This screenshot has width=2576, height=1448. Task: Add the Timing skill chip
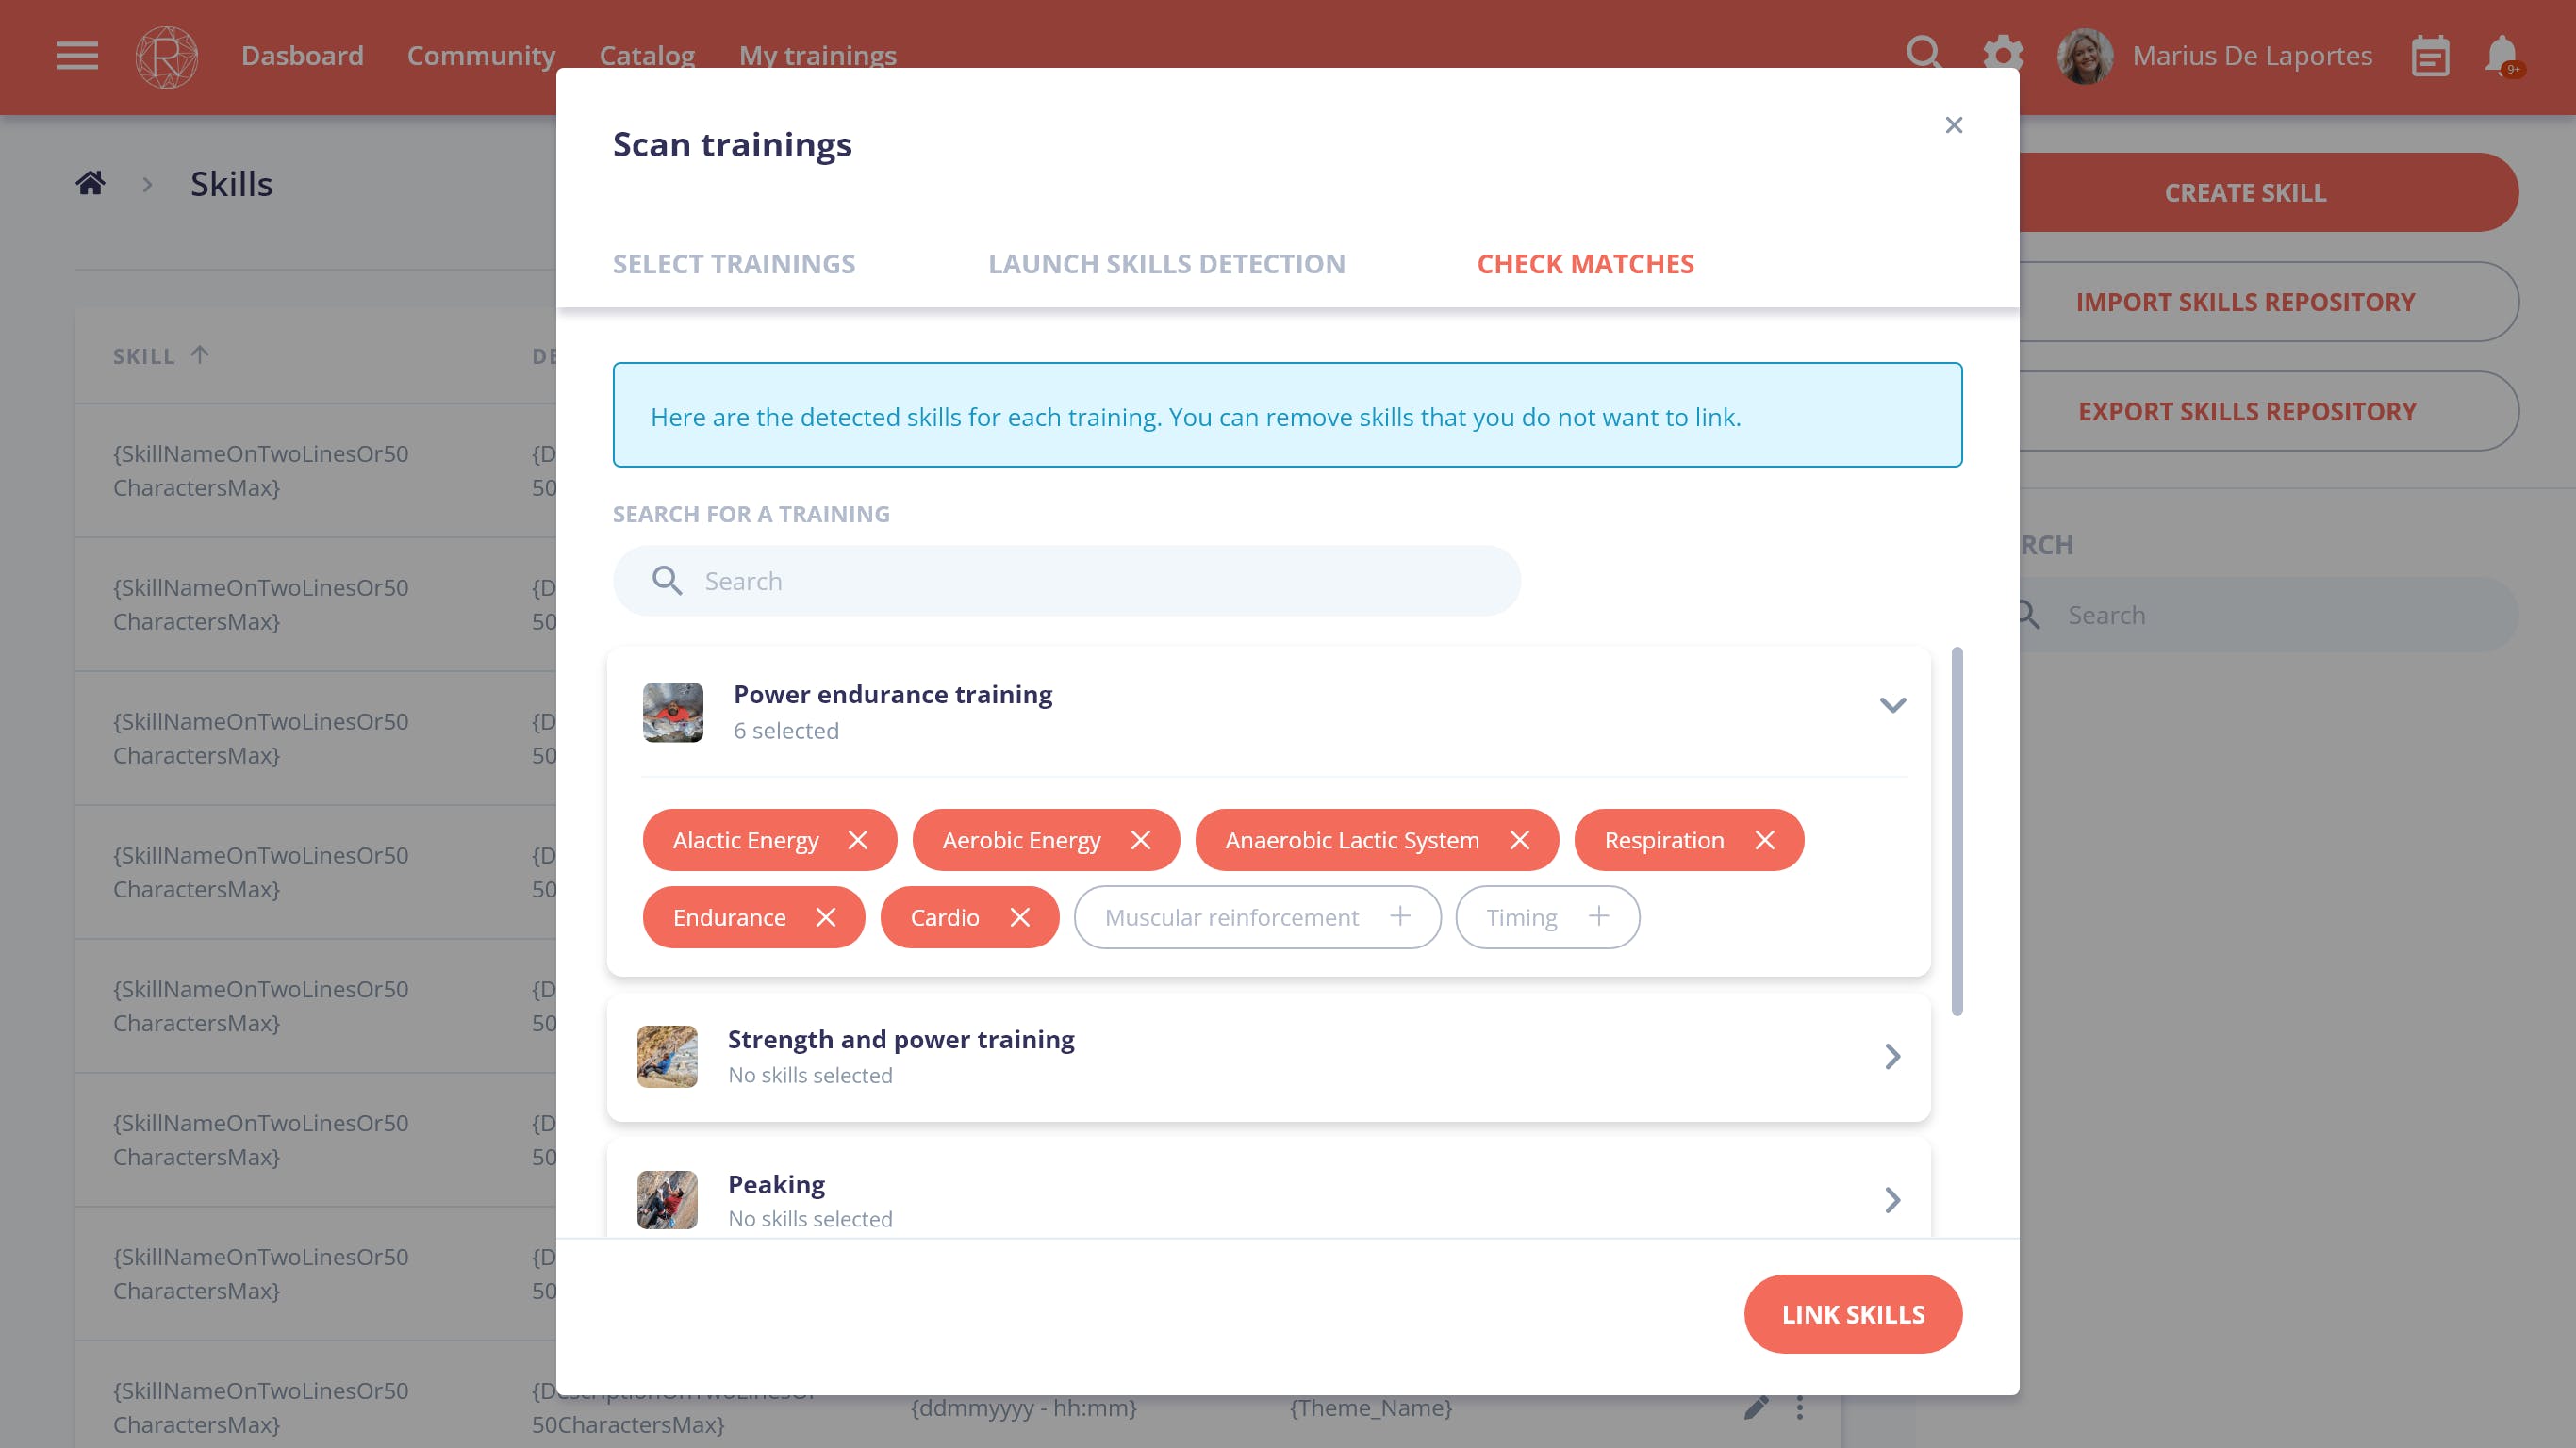[x=1599, y=916]
